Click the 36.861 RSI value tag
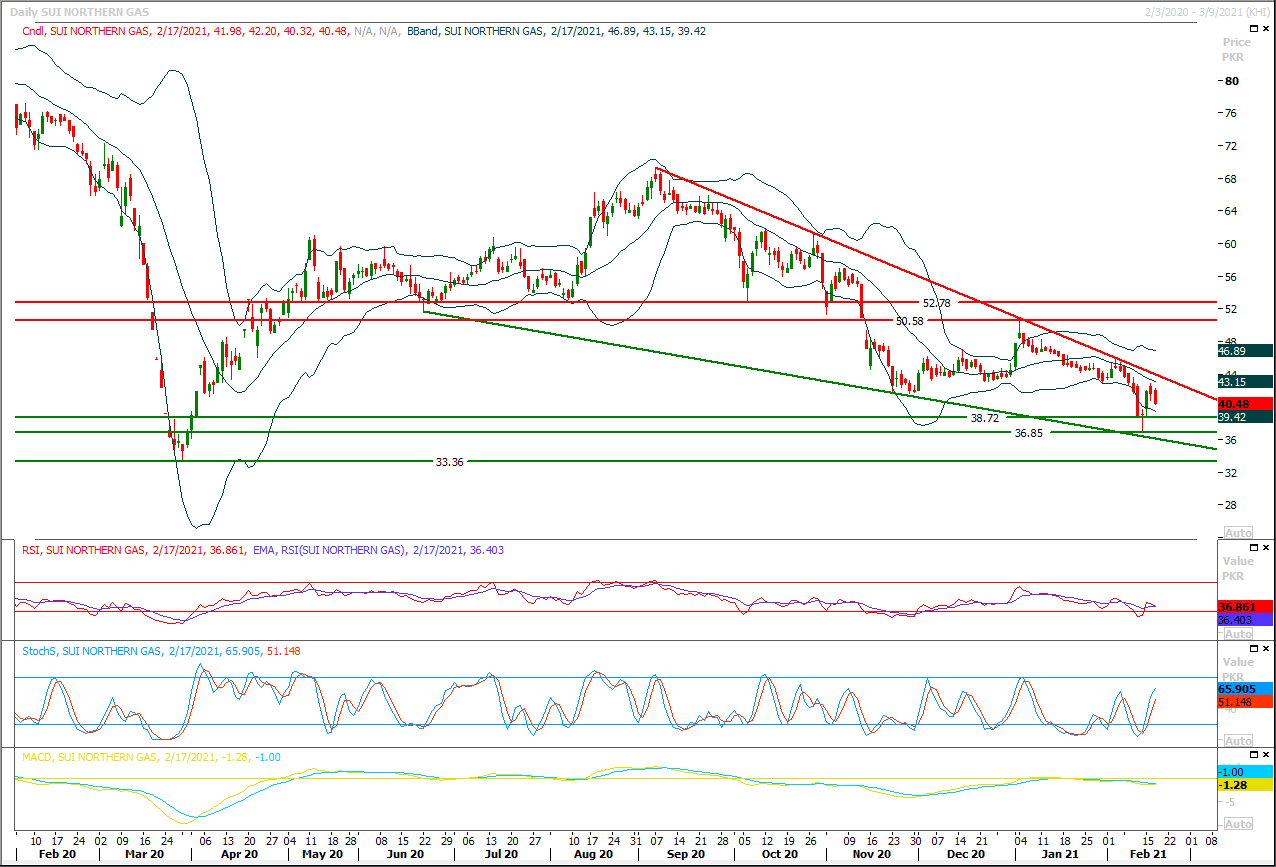This screenshot has width=1276, height=867. [x=1245, y=607]
